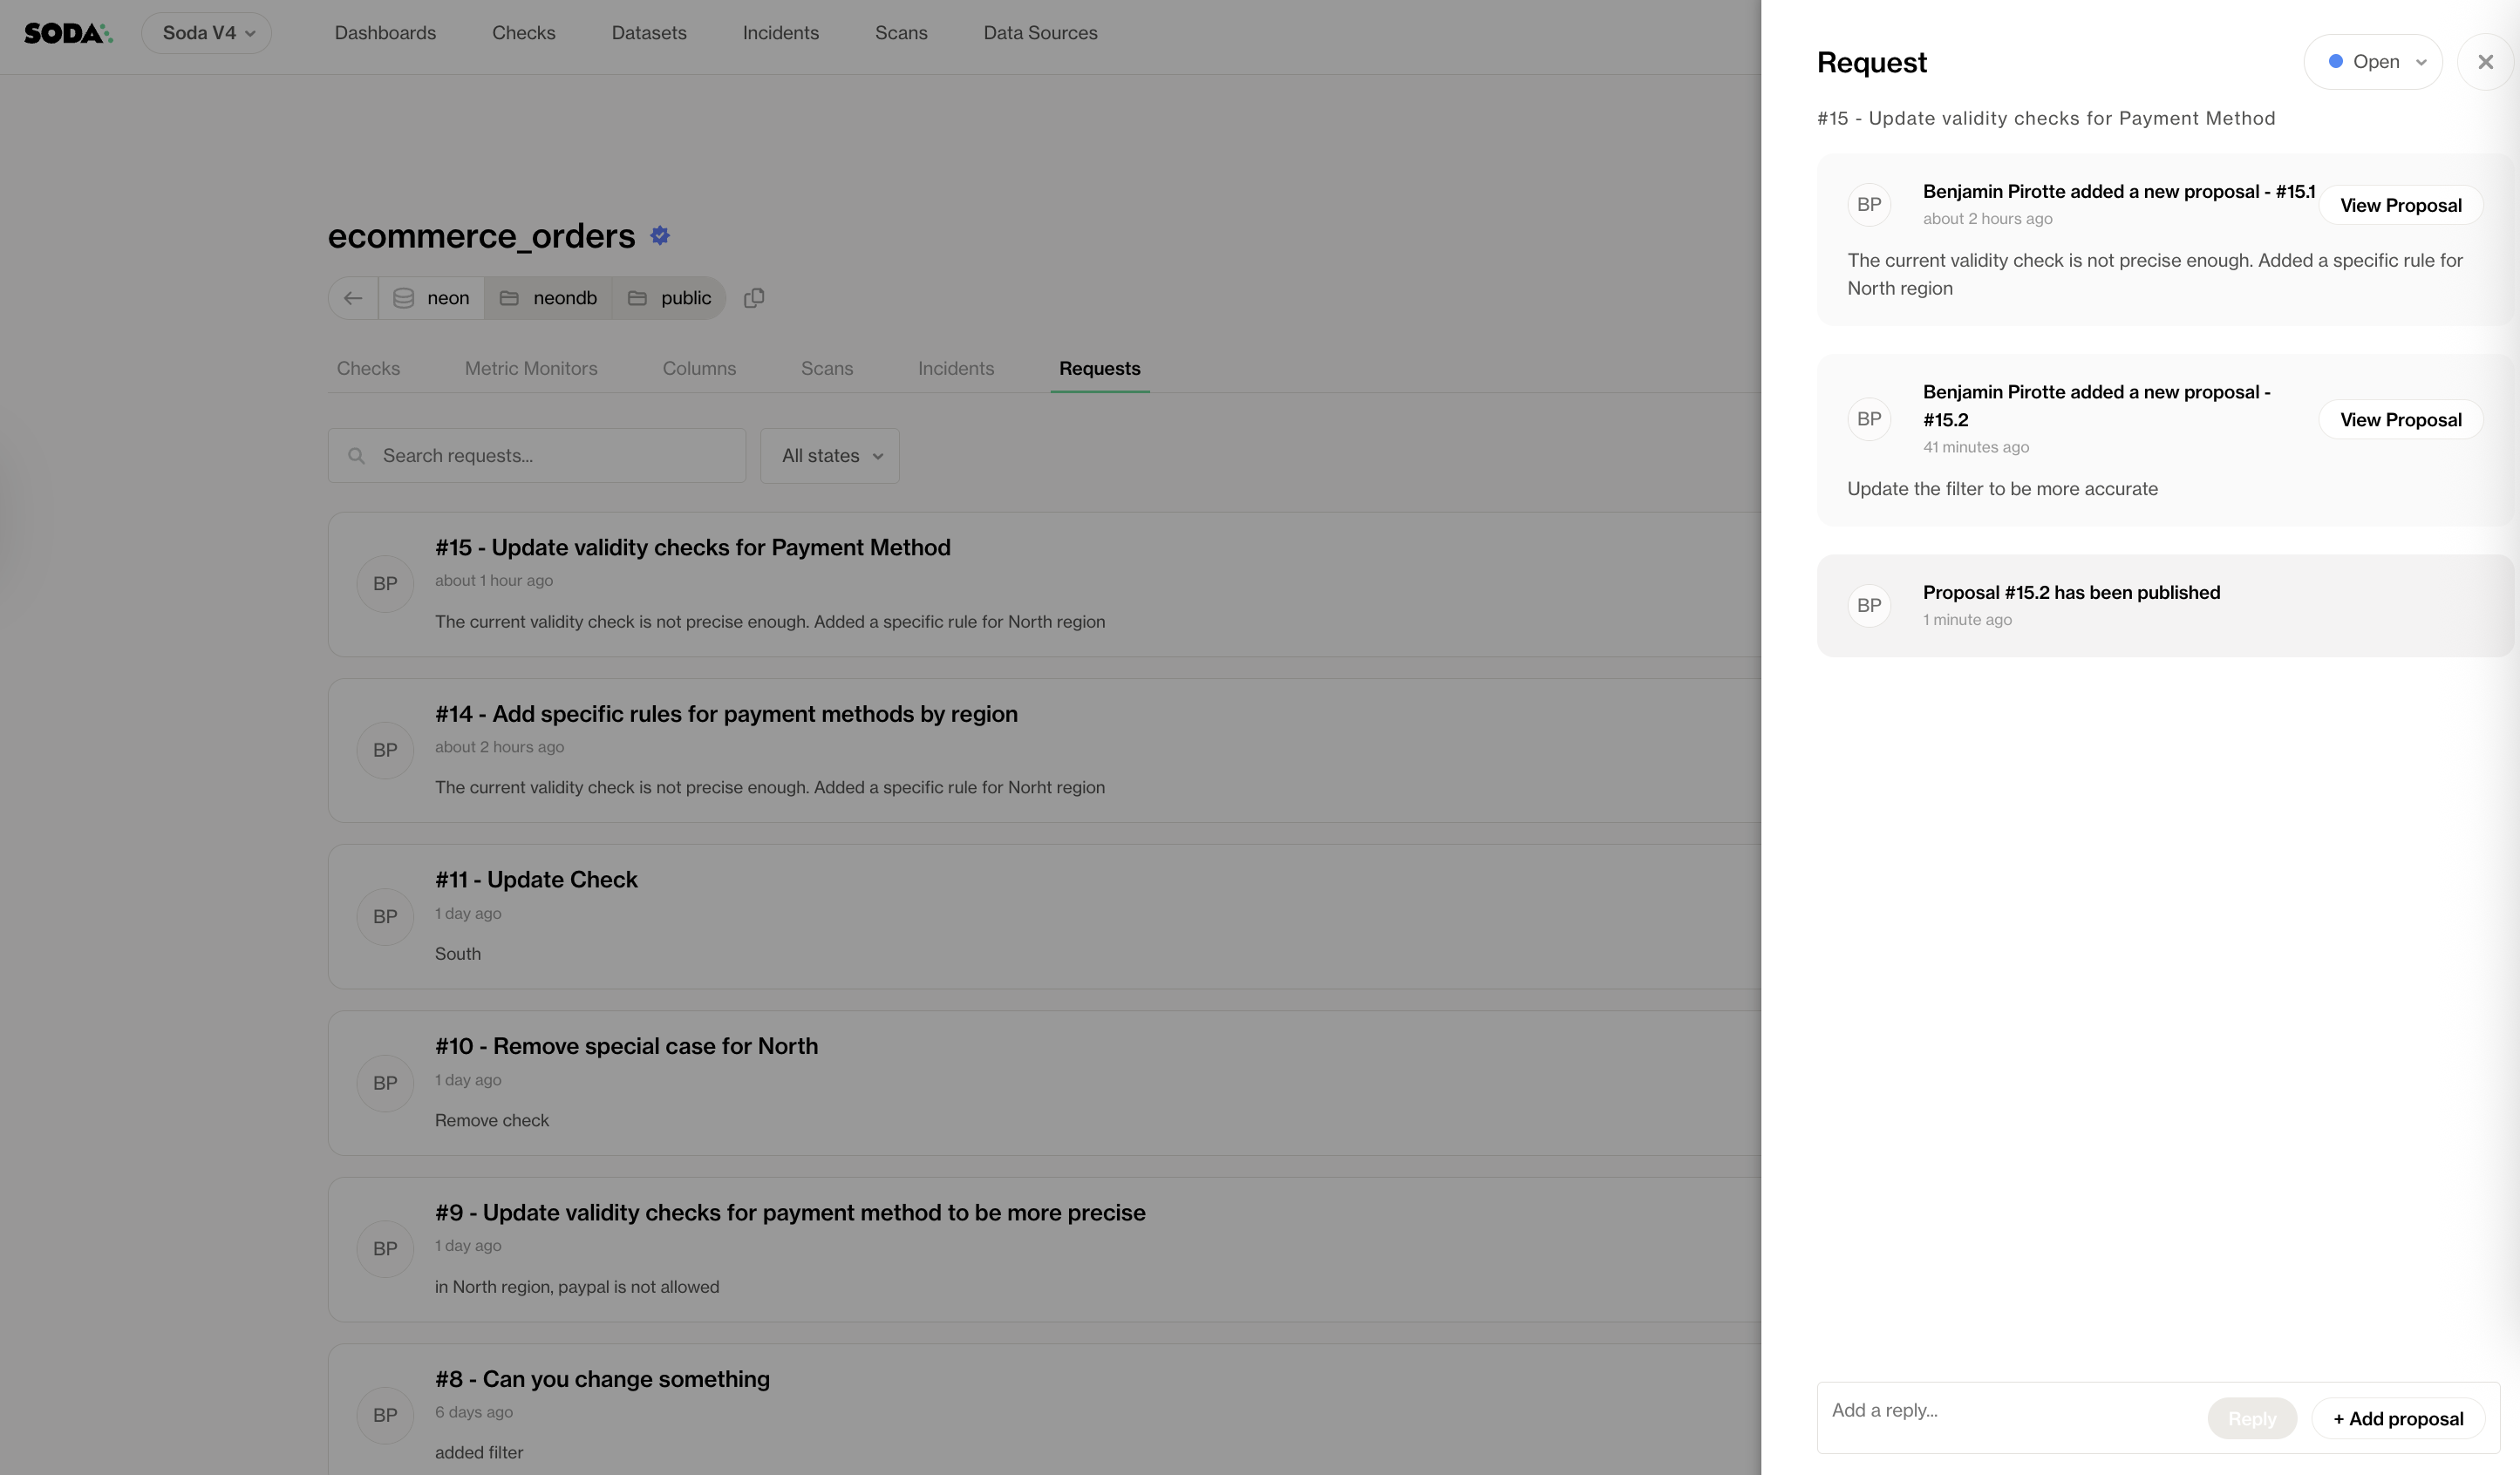Viewport: 2520px width, 1475px height.
Task: Expand the All states filter
Action: click(830, 456)
